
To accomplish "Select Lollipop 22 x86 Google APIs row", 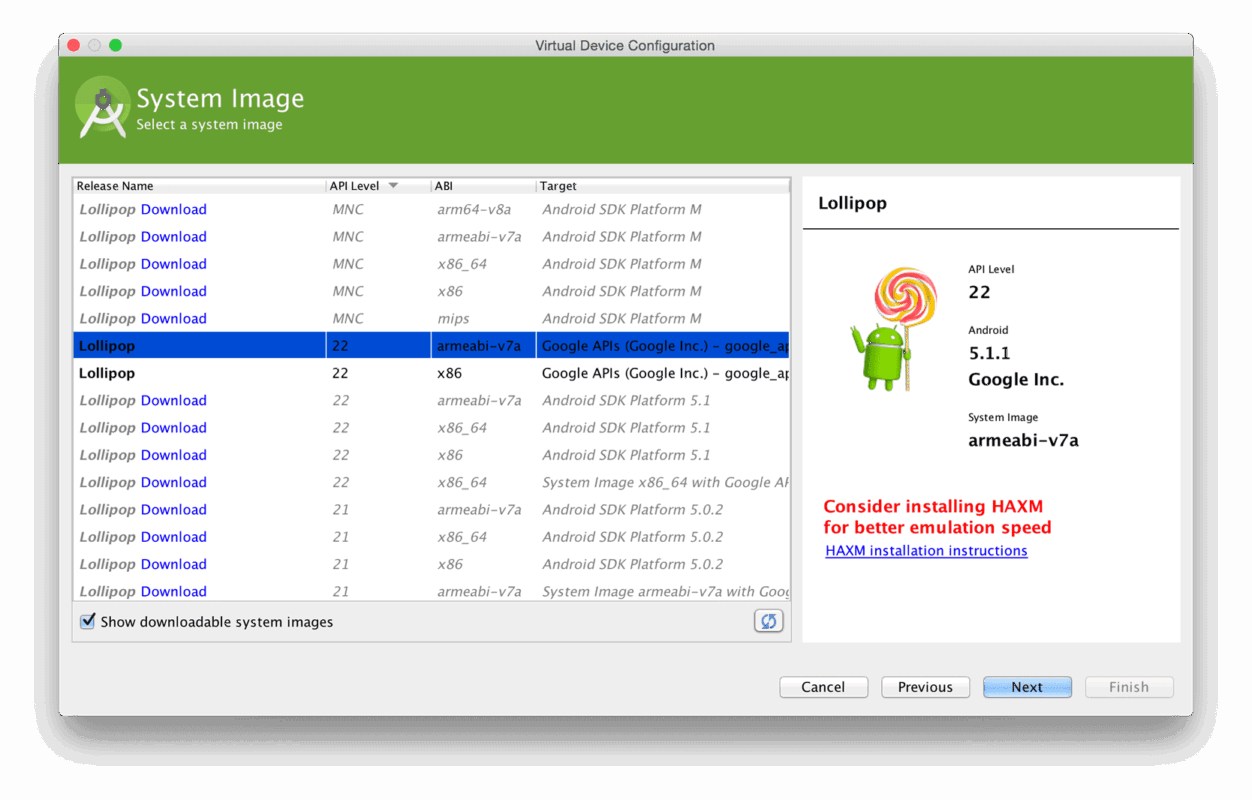I will (431, 373).
